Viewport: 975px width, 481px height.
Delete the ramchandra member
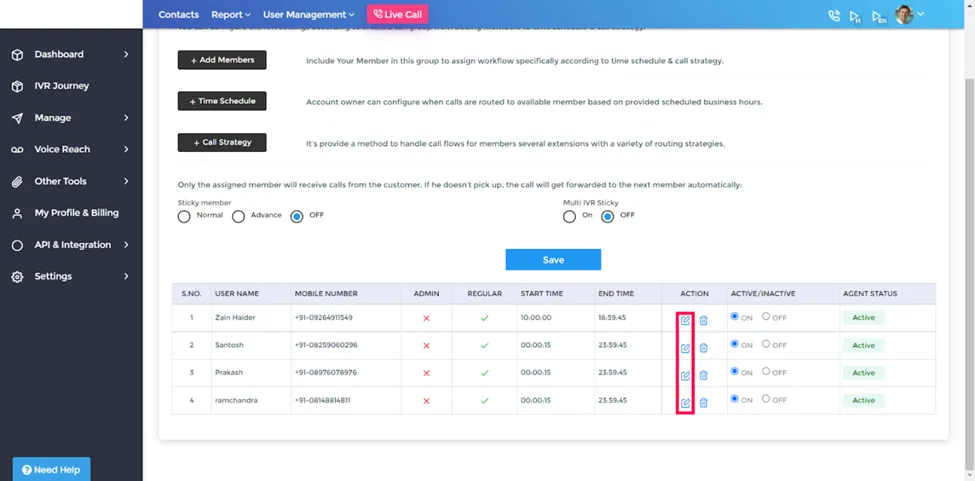tap(703, 403)
